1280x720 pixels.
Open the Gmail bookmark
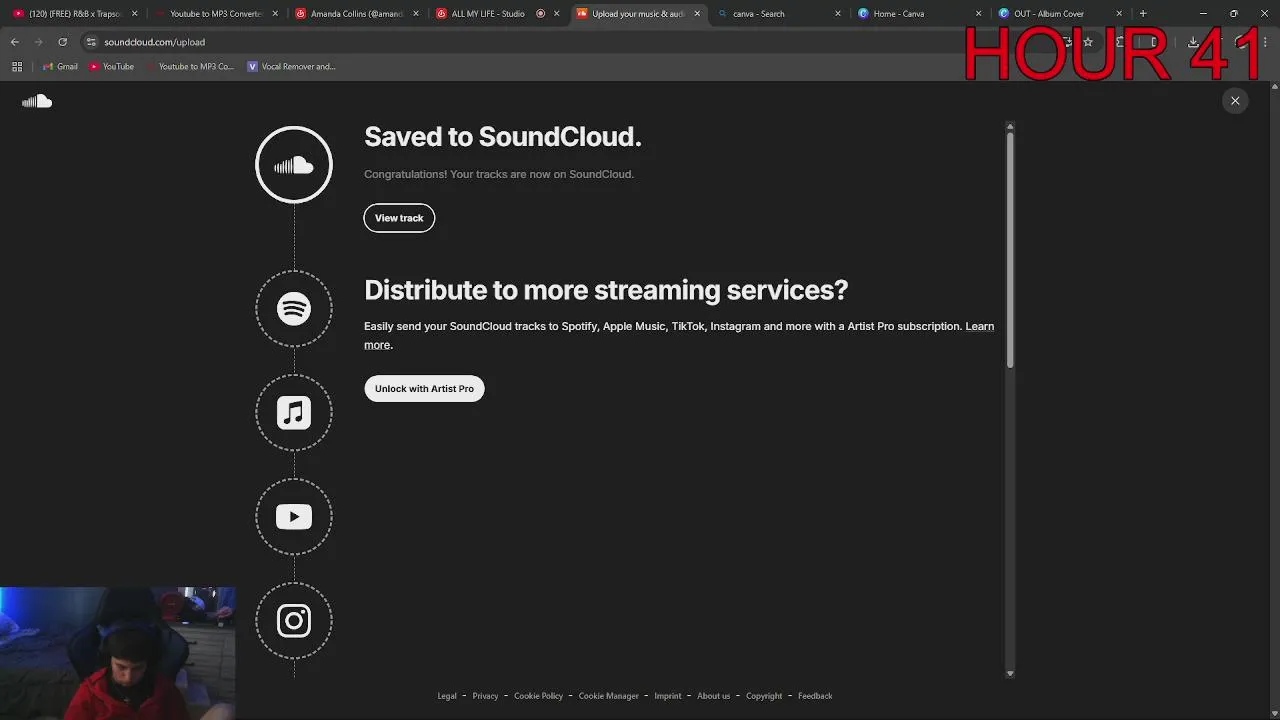[x=60, y=67]
